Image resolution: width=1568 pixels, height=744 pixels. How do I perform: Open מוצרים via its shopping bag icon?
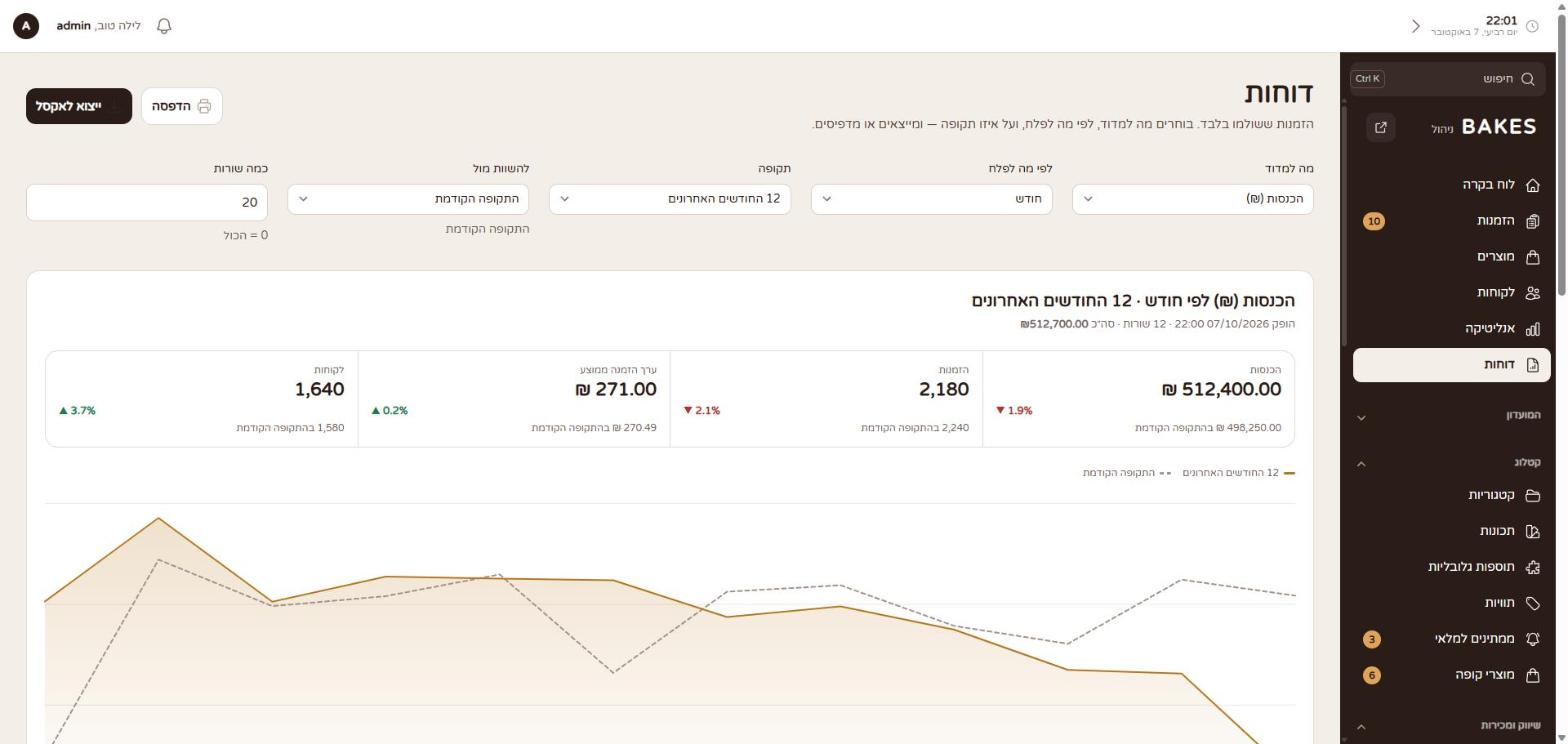coord(1533,257)
